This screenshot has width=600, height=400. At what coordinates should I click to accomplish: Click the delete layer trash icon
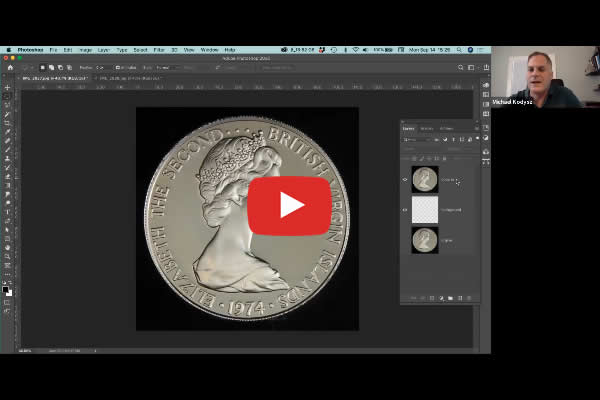tap(469, 298)
